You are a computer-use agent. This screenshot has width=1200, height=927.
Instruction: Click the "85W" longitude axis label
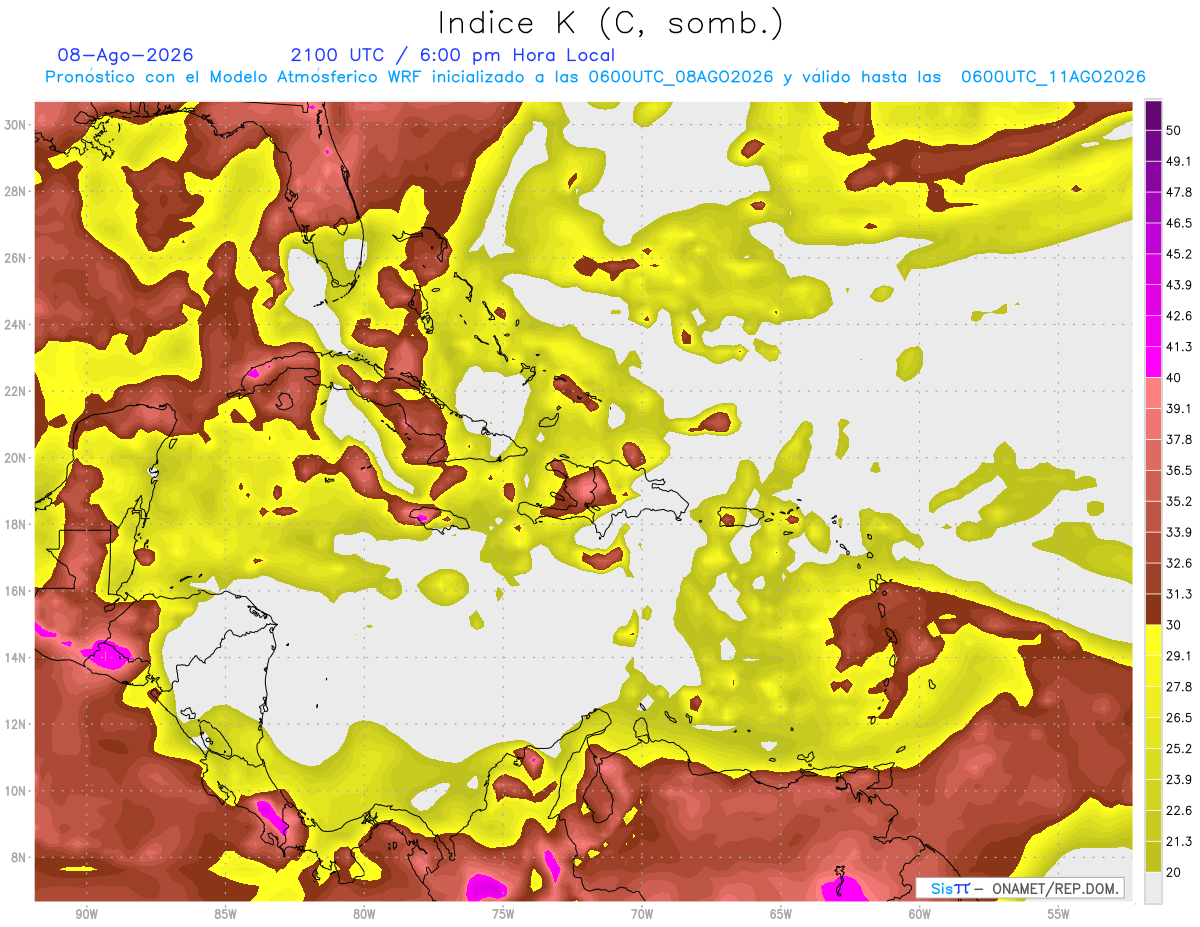(x=225, y=915)
